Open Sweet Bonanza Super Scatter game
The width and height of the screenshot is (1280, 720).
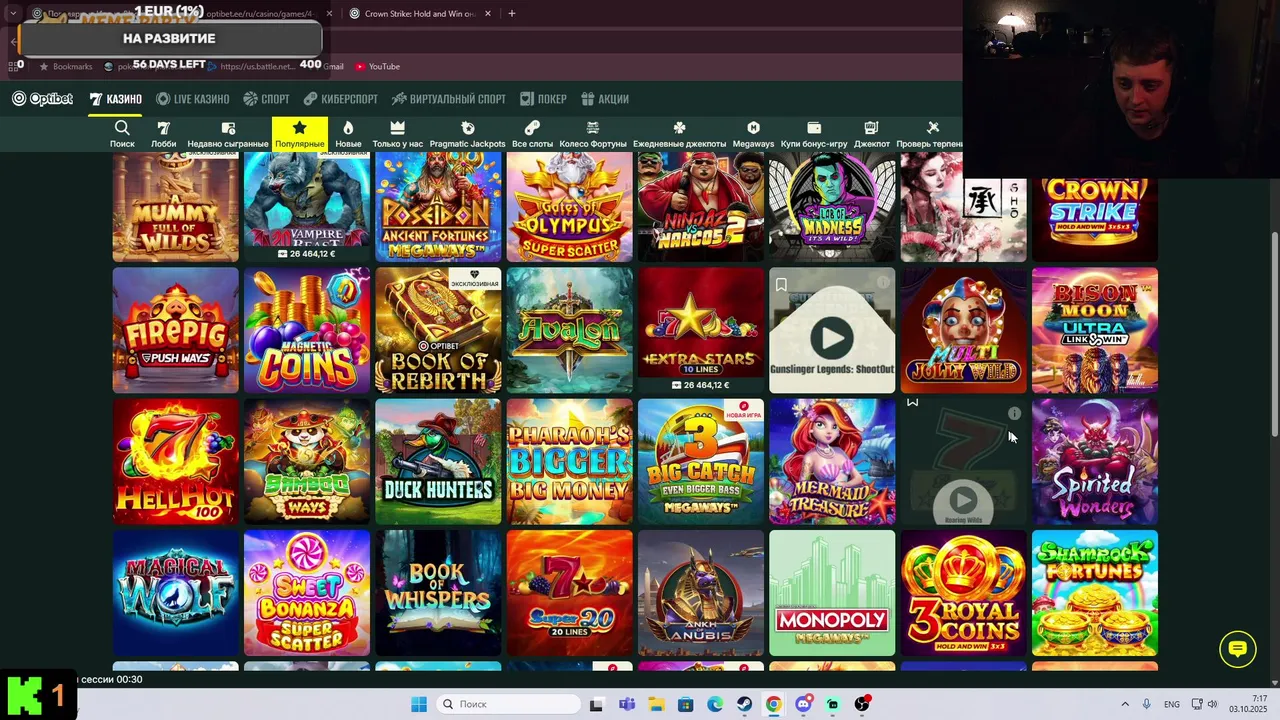307,593
